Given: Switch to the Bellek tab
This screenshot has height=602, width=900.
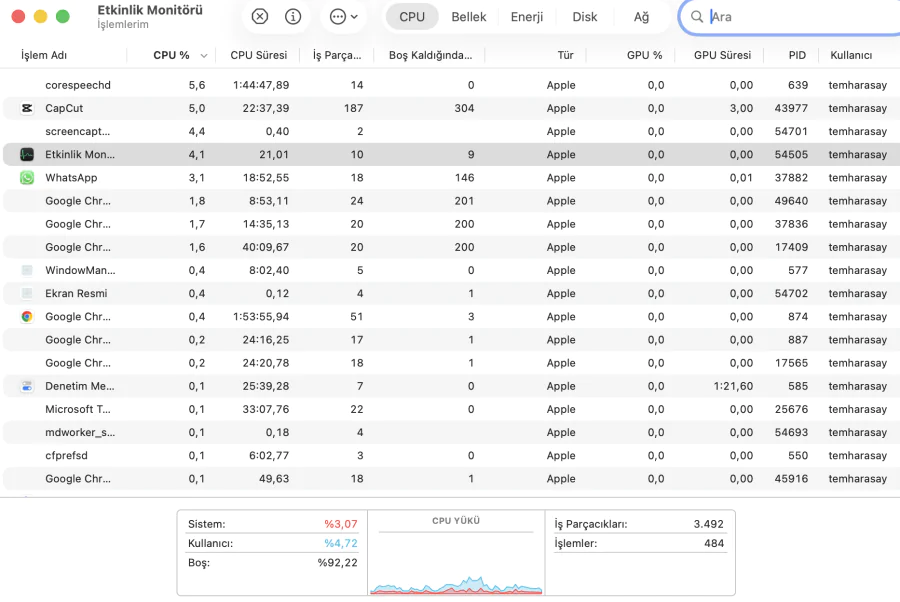Looking at the screenshot, I should click(x=469, y=17).
